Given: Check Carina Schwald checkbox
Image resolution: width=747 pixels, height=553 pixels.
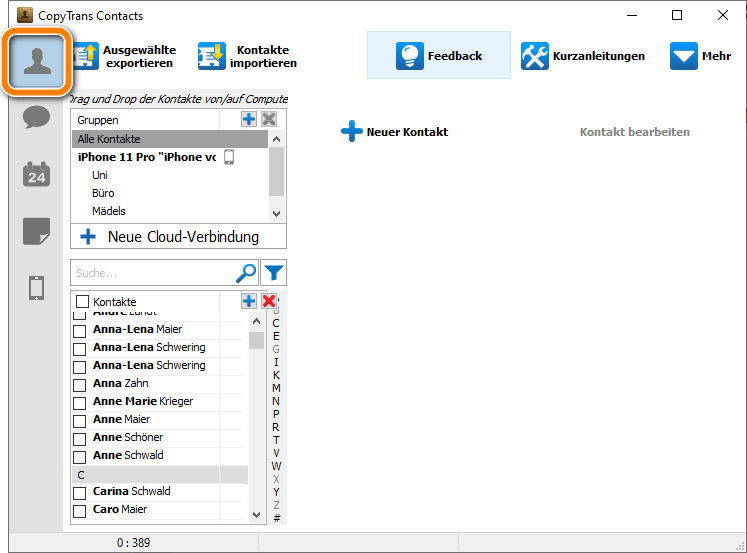Looking at the screenshot, I should (80, 493).
